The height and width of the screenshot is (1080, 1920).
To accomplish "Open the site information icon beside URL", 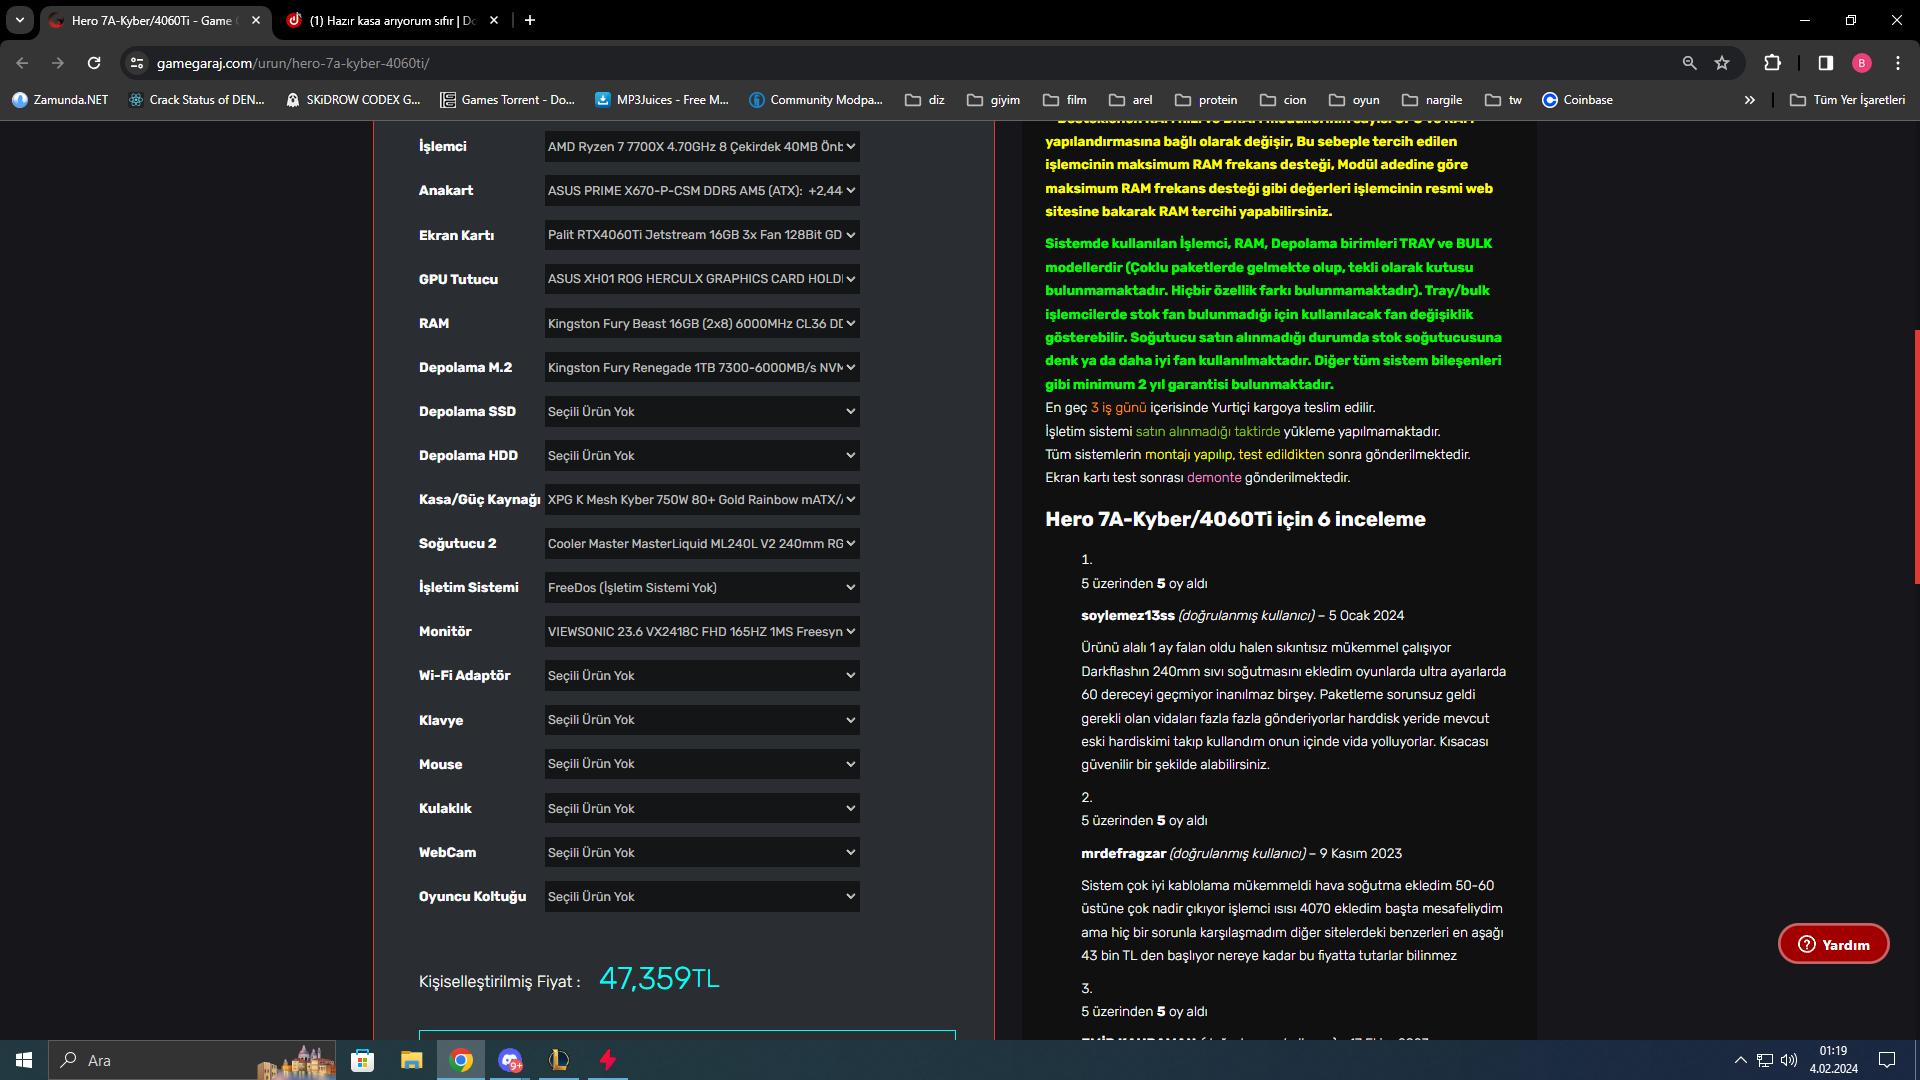I will tap(137, 63).
